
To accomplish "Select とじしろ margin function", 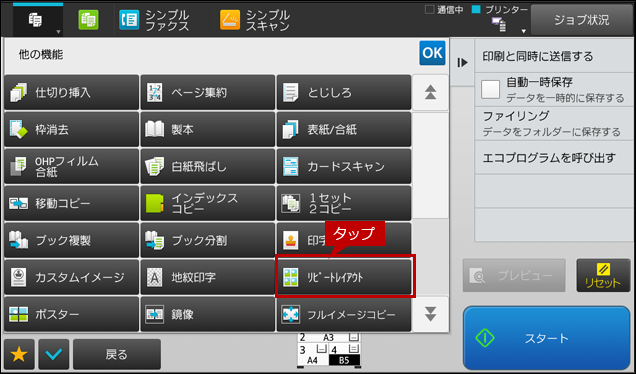I will pyautogui.click(x=344, y=92).
